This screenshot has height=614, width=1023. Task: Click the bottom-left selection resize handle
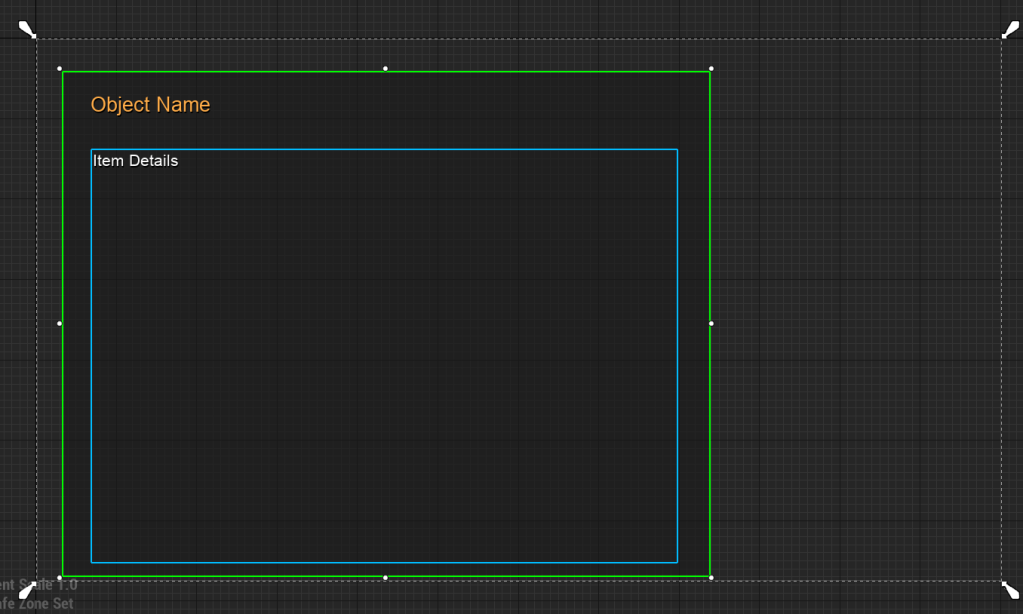tap(60, 577)
